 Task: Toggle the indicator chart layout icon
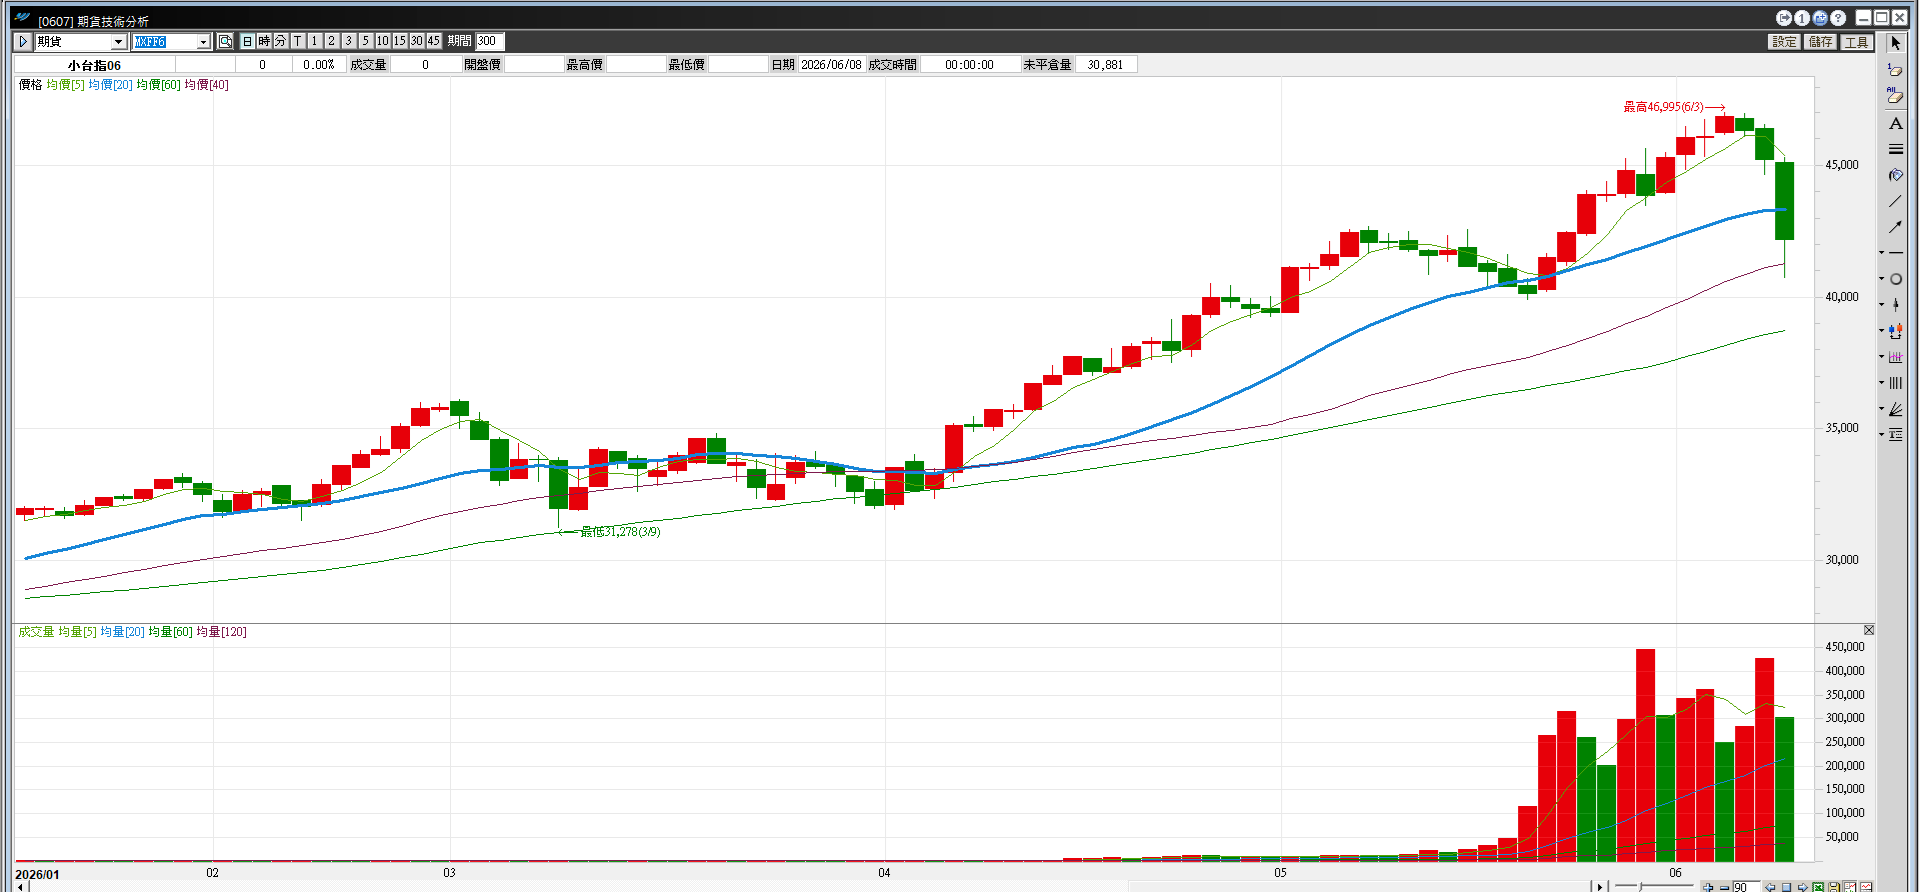(x=1850, y=887)
